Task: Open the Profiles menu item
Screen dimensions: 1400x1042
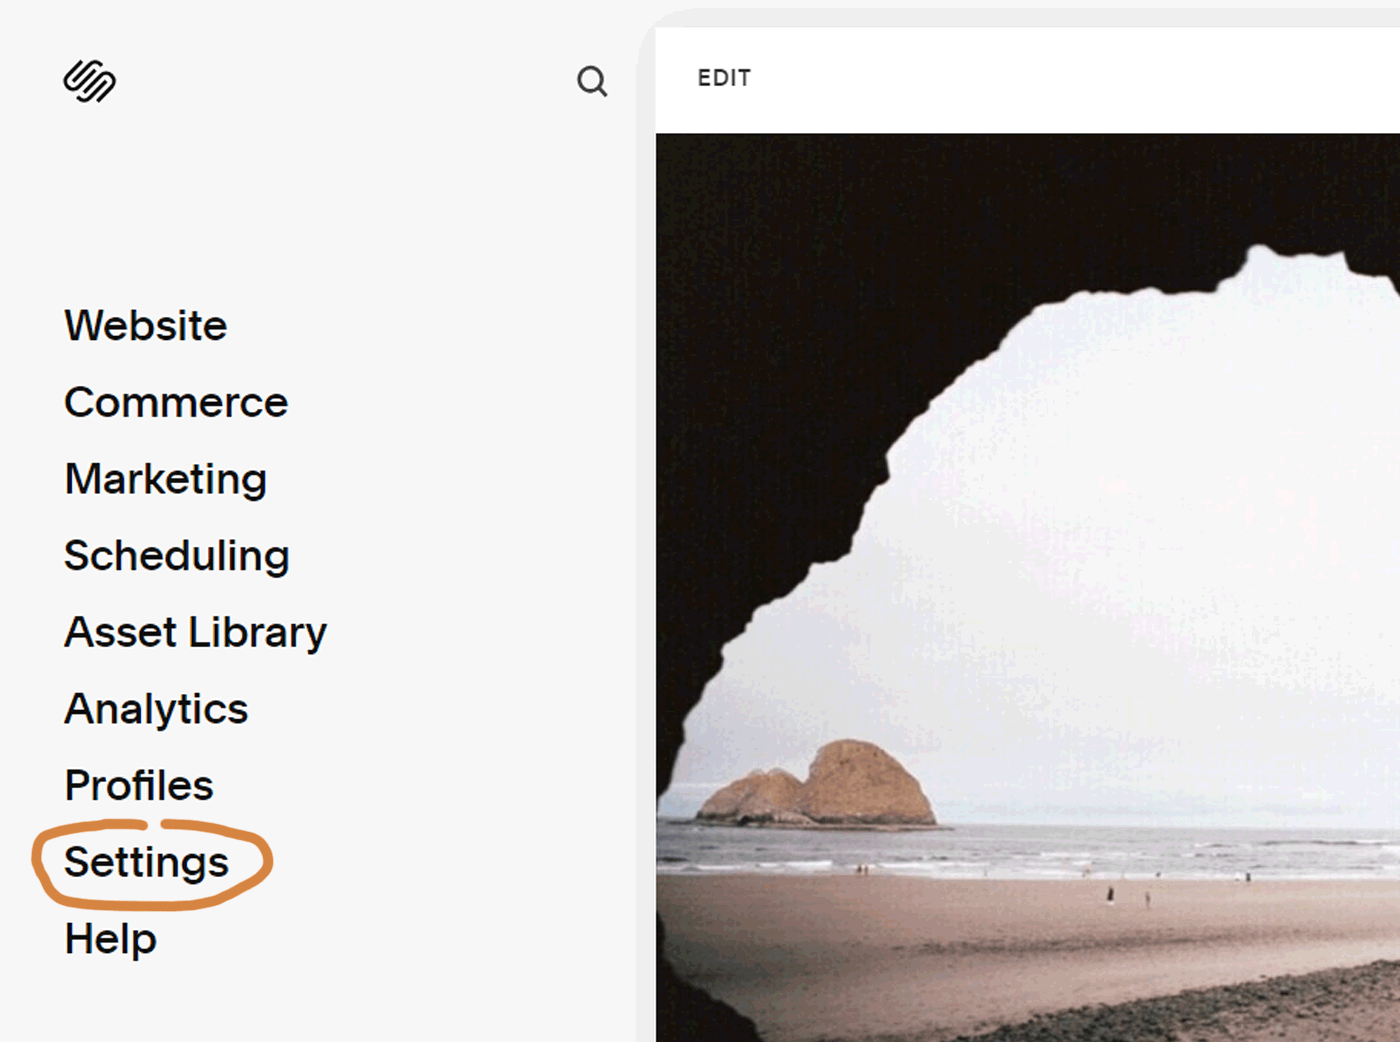Action: (139, 785)
